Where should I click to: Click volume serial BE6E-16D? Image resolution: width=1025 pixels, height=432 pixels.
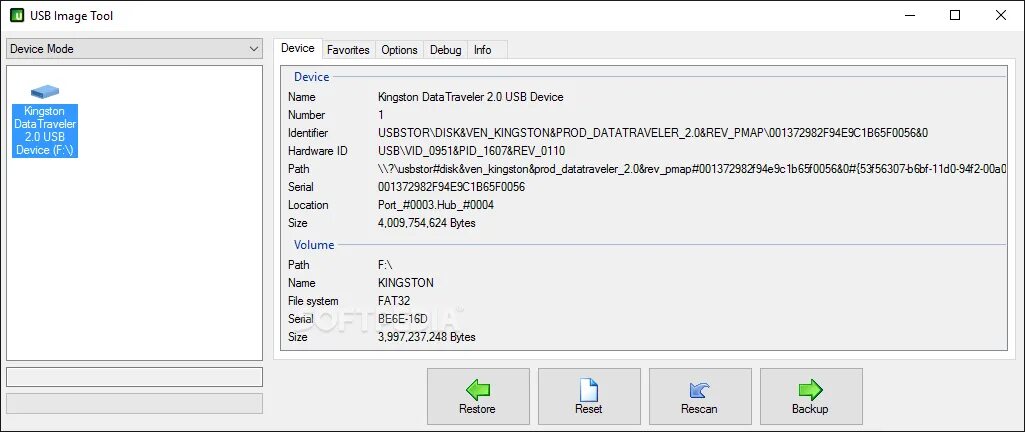(403, 319)
